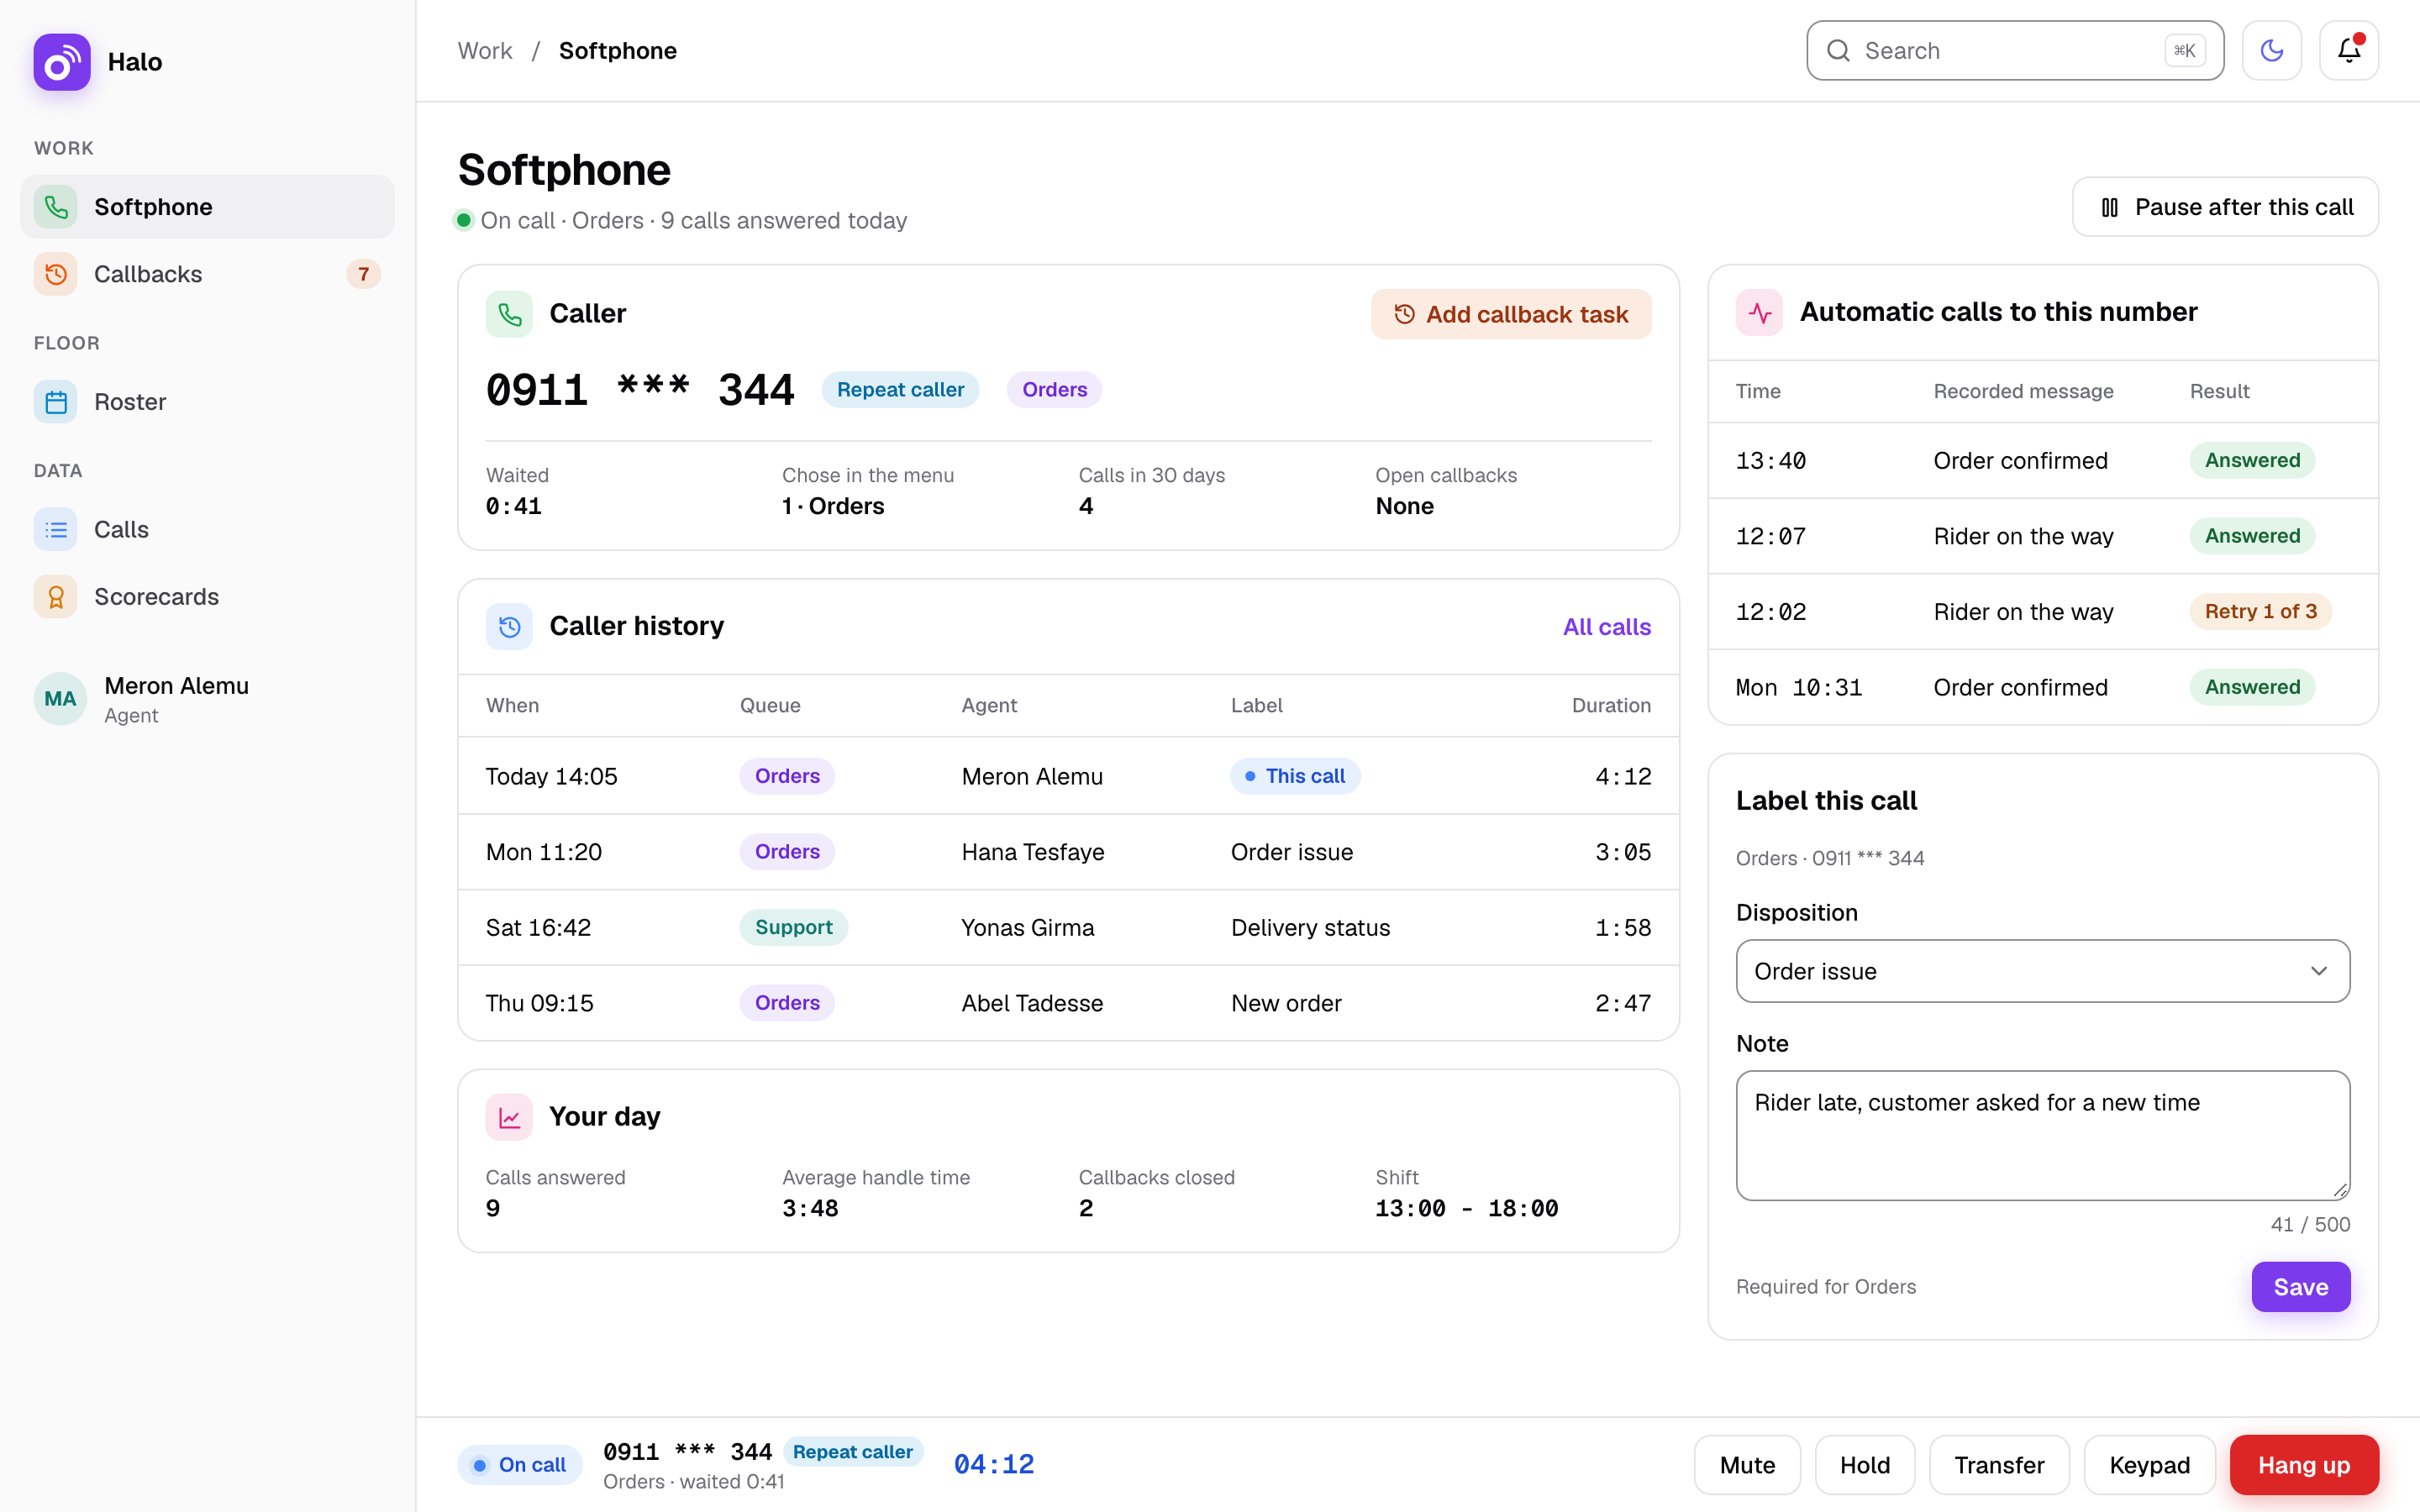The image size is (2420, 1512).
Task: Click the Retry 1 of 3 result badge
Action: click(x=2260, y=611)
